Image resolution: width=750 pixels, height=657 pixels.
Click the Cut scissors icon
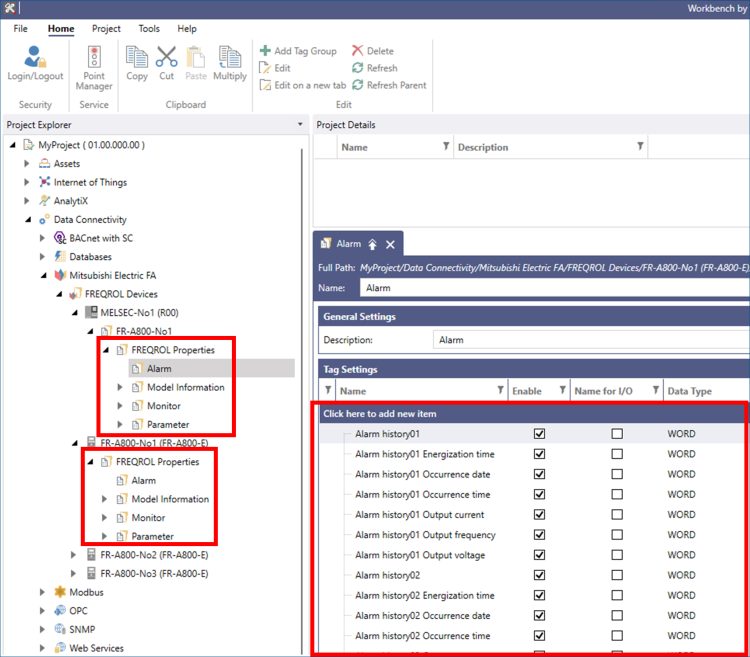[x=166, y=56]
